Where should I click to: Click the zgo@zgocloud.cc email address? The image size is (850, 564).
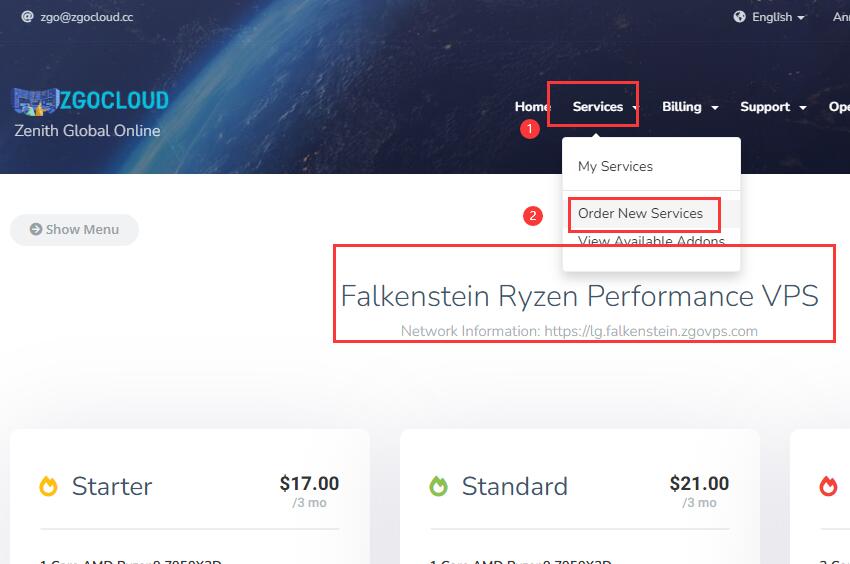pos(87,17)
